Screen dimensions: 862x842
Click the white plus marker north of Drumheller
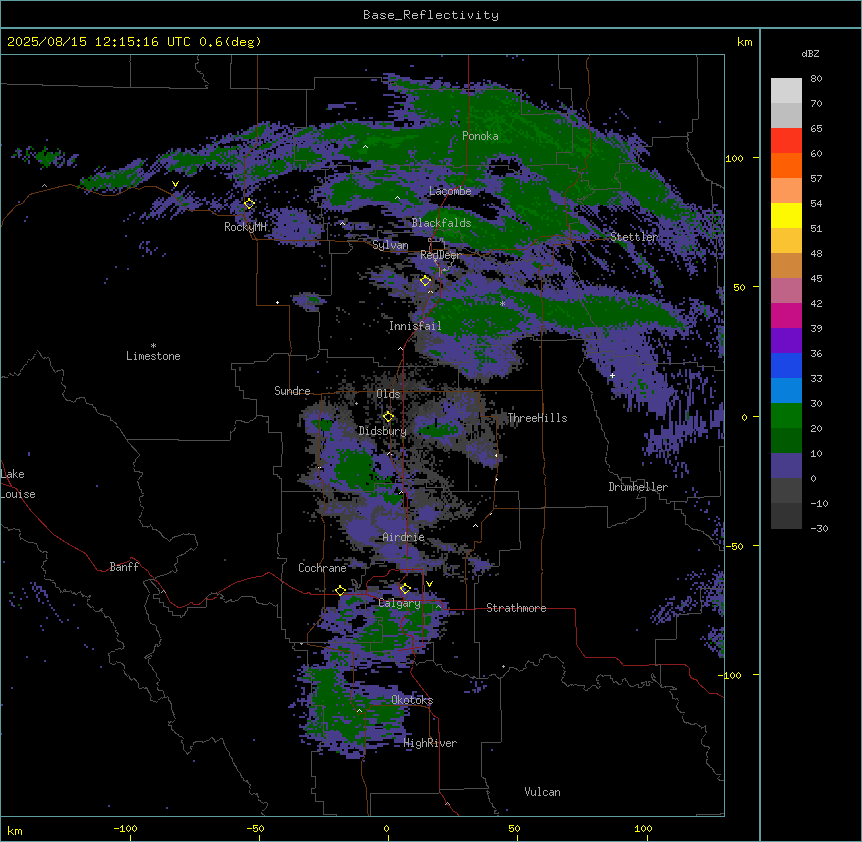[x=612, y=375]
